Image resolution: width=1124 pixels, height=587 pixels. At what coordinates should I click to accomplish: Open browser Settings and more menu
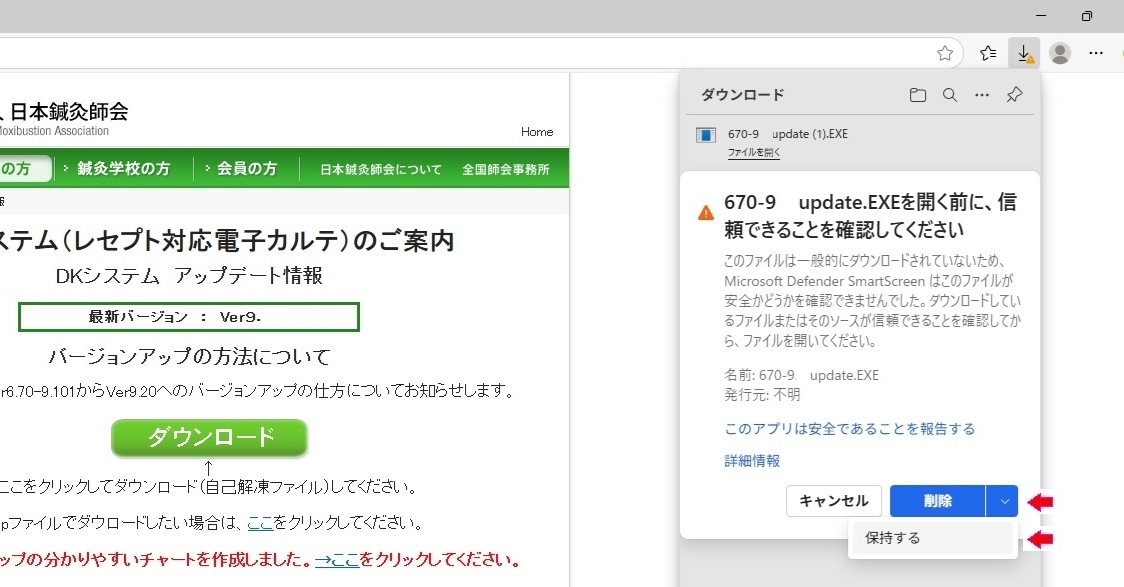1096,53
